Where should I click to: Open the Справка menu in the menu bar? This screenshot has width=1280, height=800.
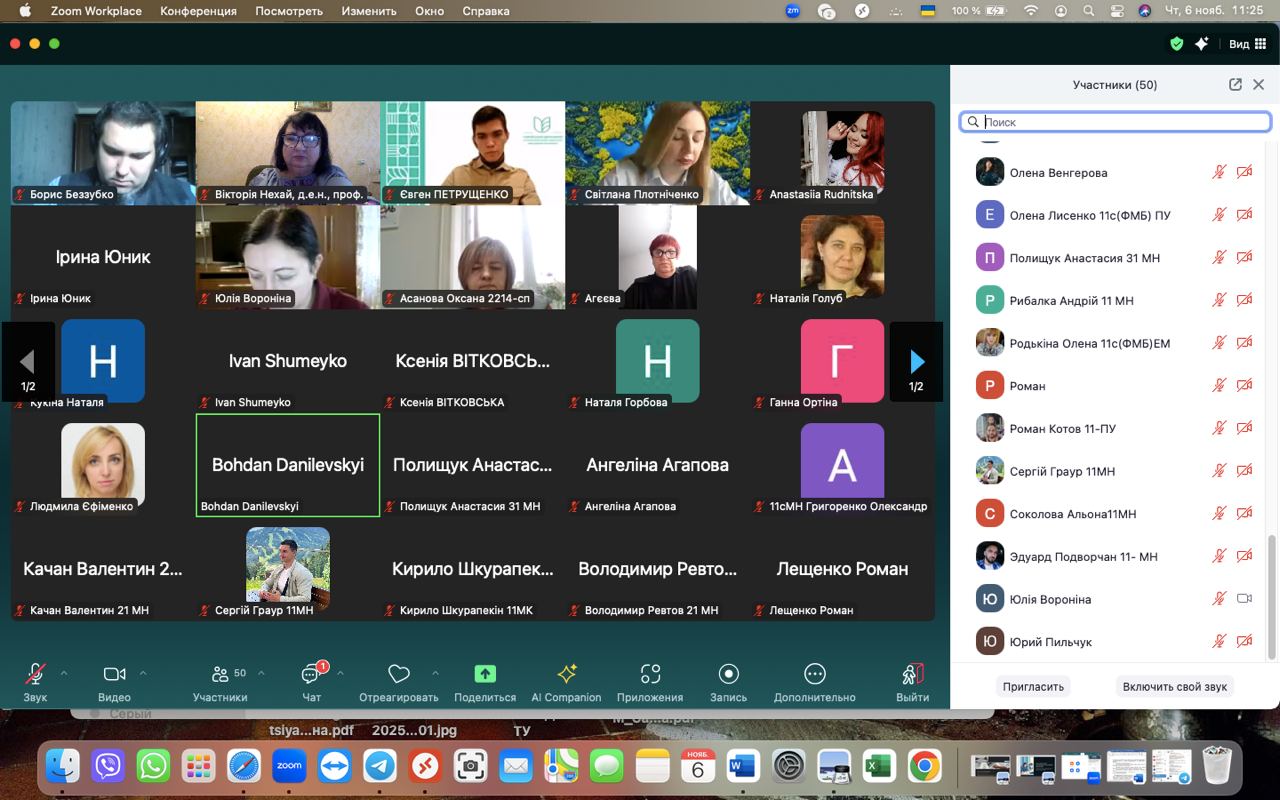[486, 11]
